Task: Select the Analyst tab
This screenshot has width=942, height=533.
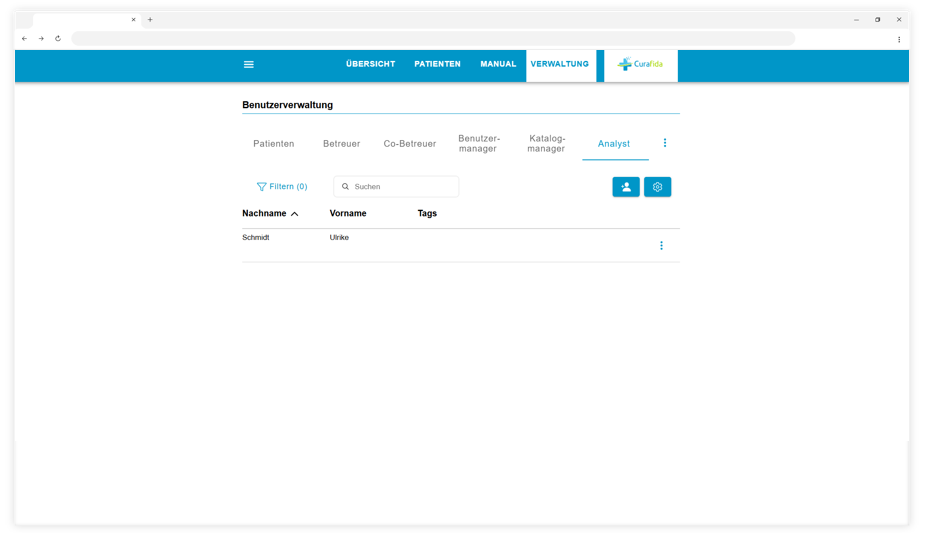Action: pos(614,144)
